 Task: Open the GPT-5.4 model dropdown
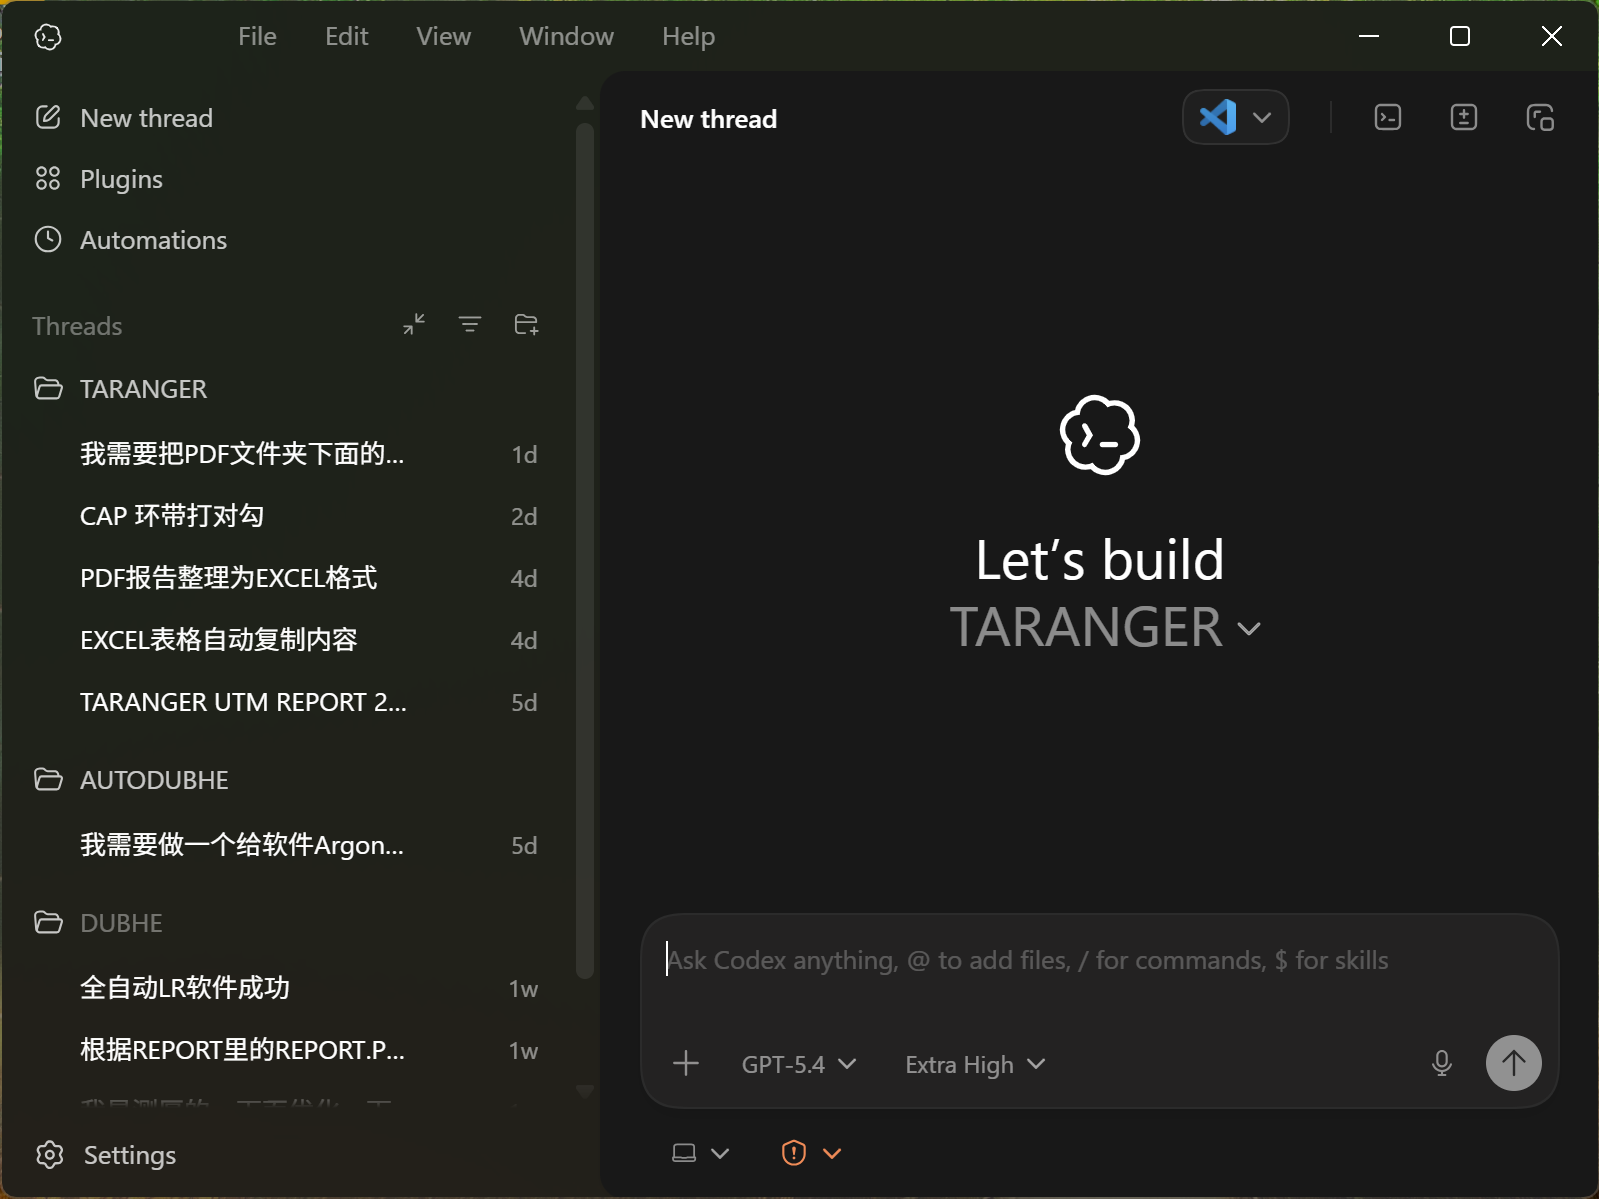(x=798, y=1064)
